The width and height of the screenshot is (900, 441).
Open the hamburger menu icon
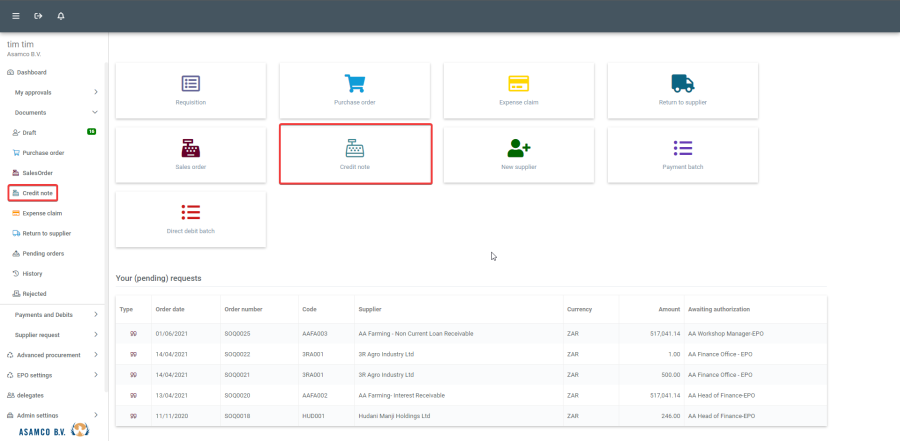coord(15,16)
